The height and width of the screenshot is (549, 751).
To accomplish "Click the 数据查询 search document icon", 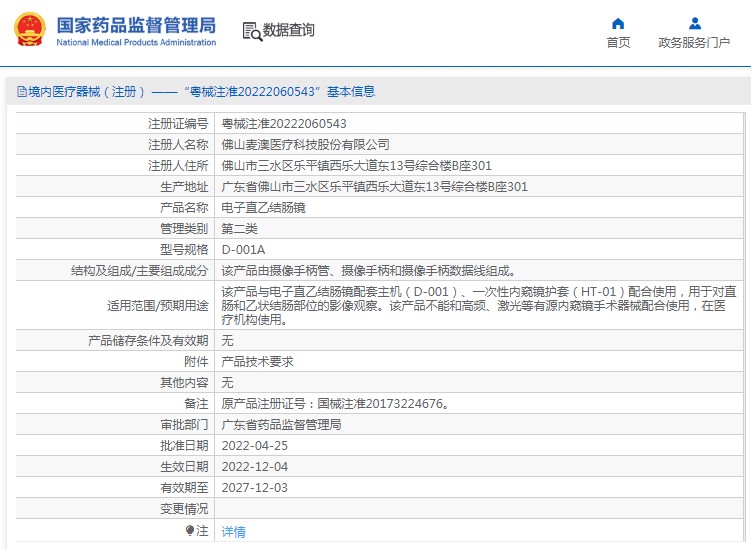I will 251,30.
